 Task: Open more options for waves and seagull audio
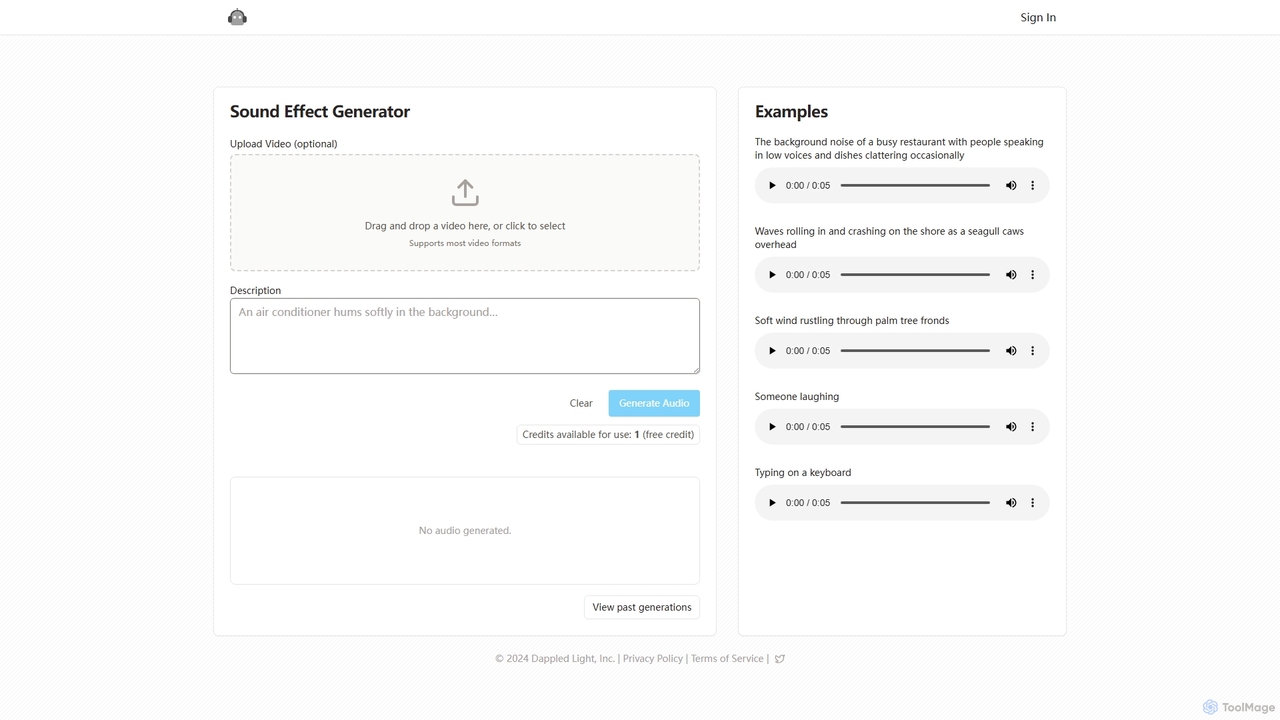(1033, 274)
